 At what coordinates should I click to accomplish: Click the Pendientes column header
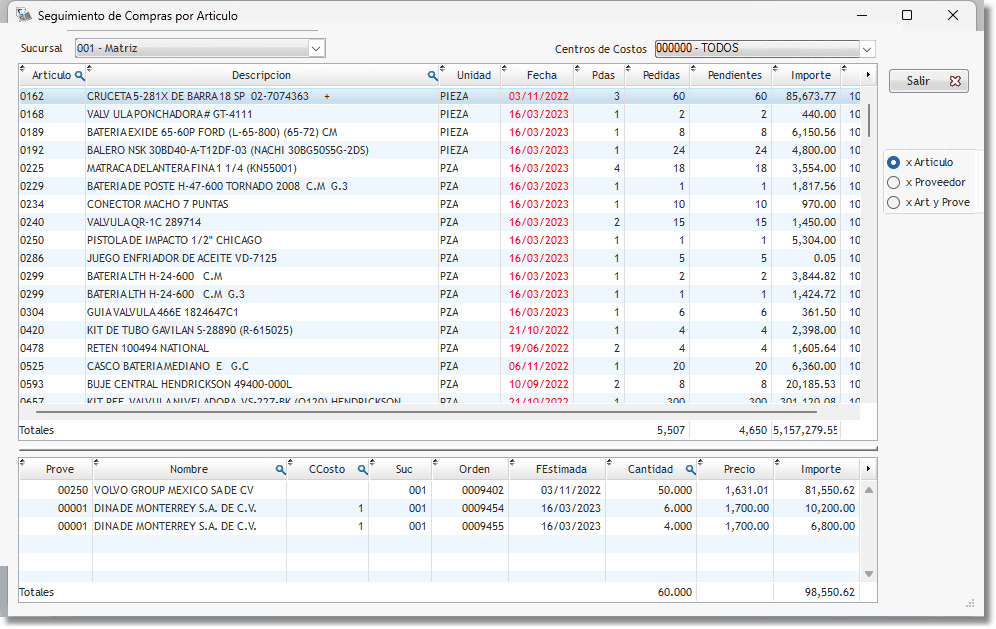tap(734, 75)
